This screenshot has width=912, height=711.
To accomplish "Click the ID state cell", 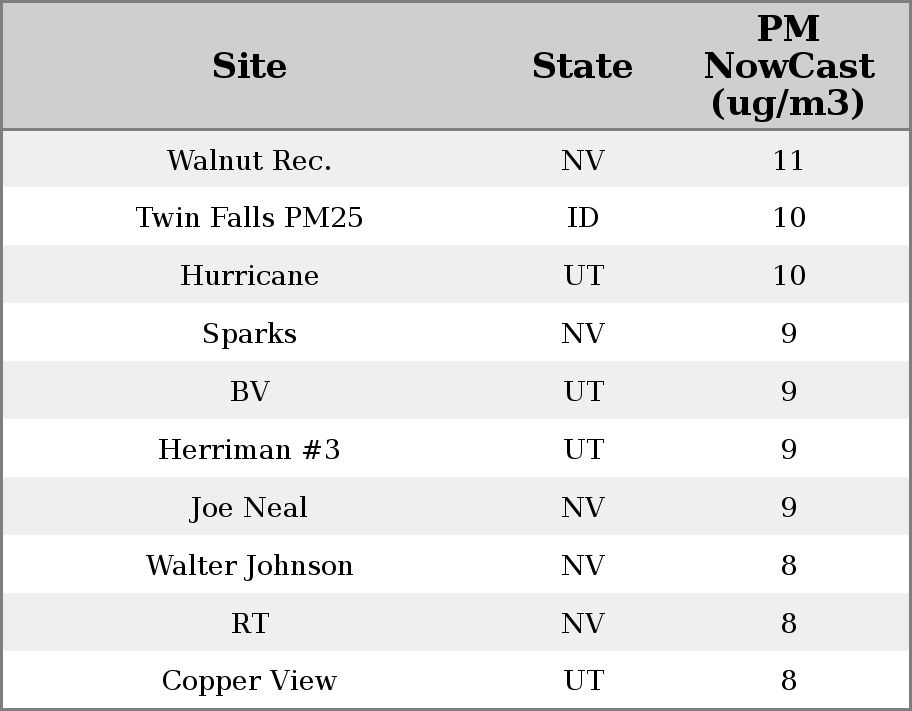I will click(583, 218).
